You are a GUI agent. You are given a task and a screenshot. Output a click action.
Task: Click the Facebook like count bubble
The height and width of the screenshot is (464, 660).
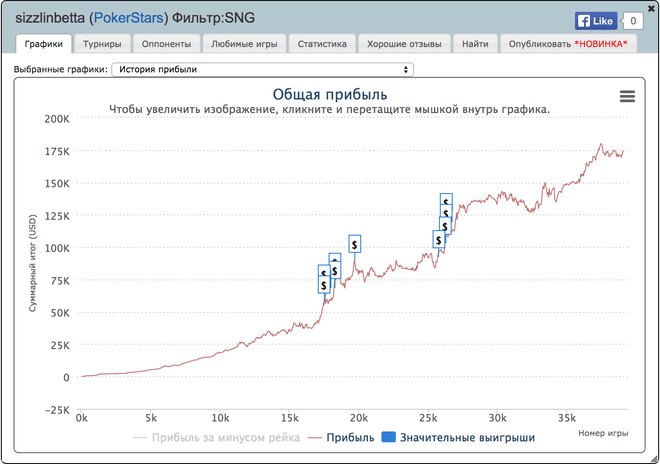[x=633, y=21]
